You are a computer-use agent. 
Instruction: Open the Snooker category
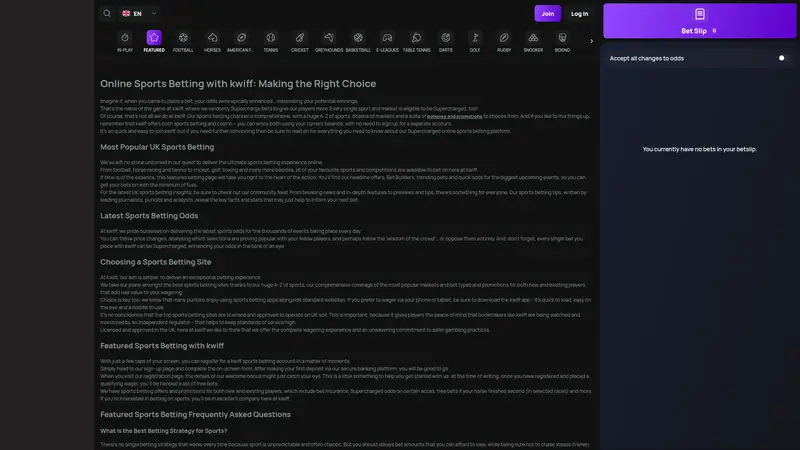(x=533, y=41)
